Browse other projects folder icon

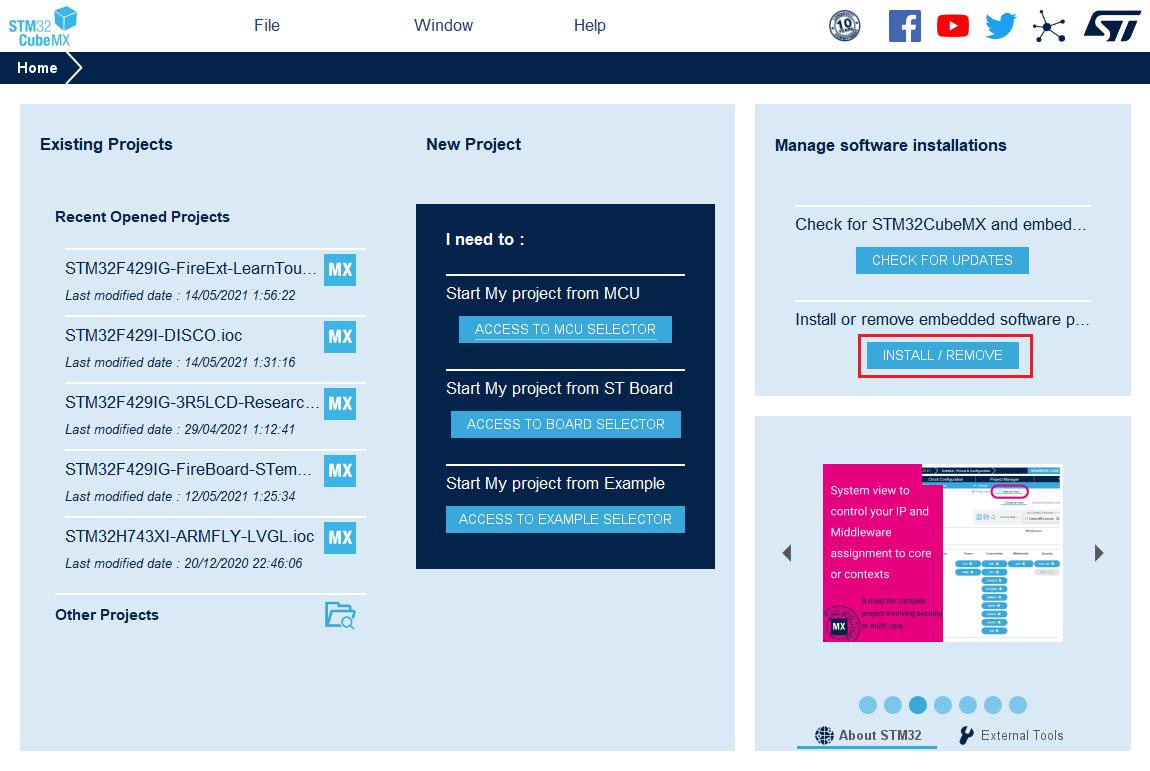tap(340, 615)
